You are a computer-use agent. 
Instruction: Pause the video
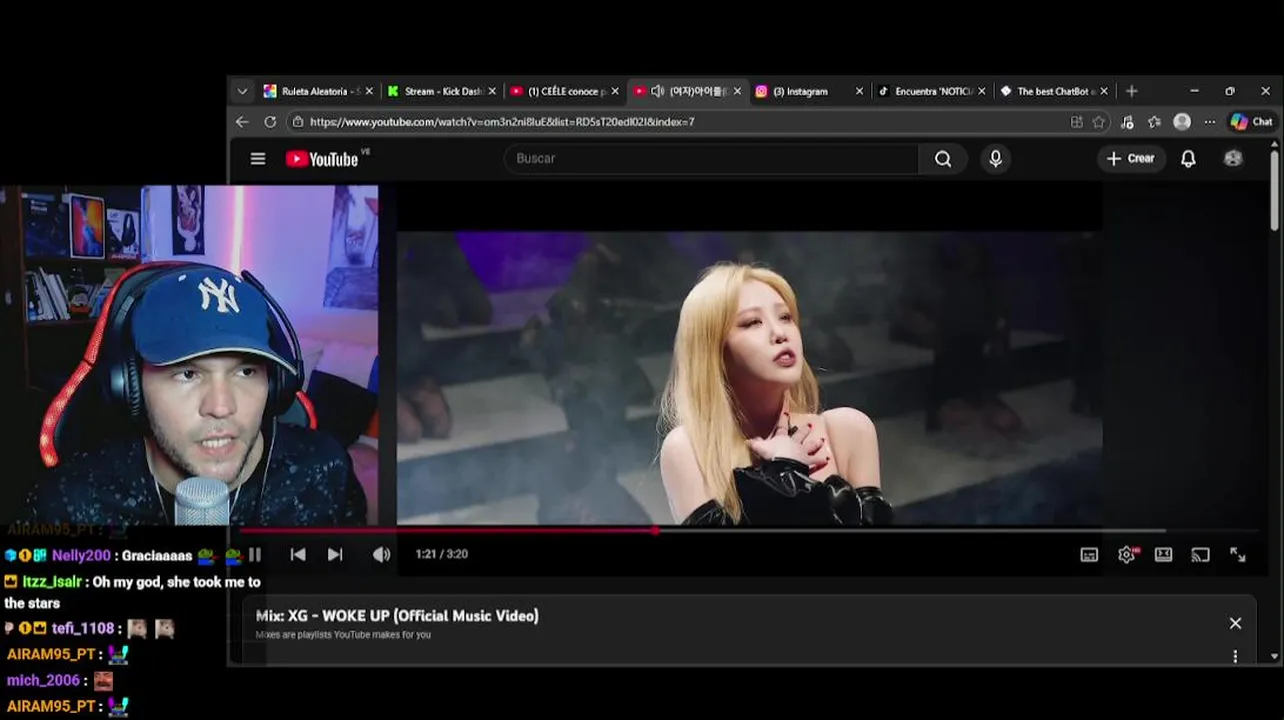(255, 554)
